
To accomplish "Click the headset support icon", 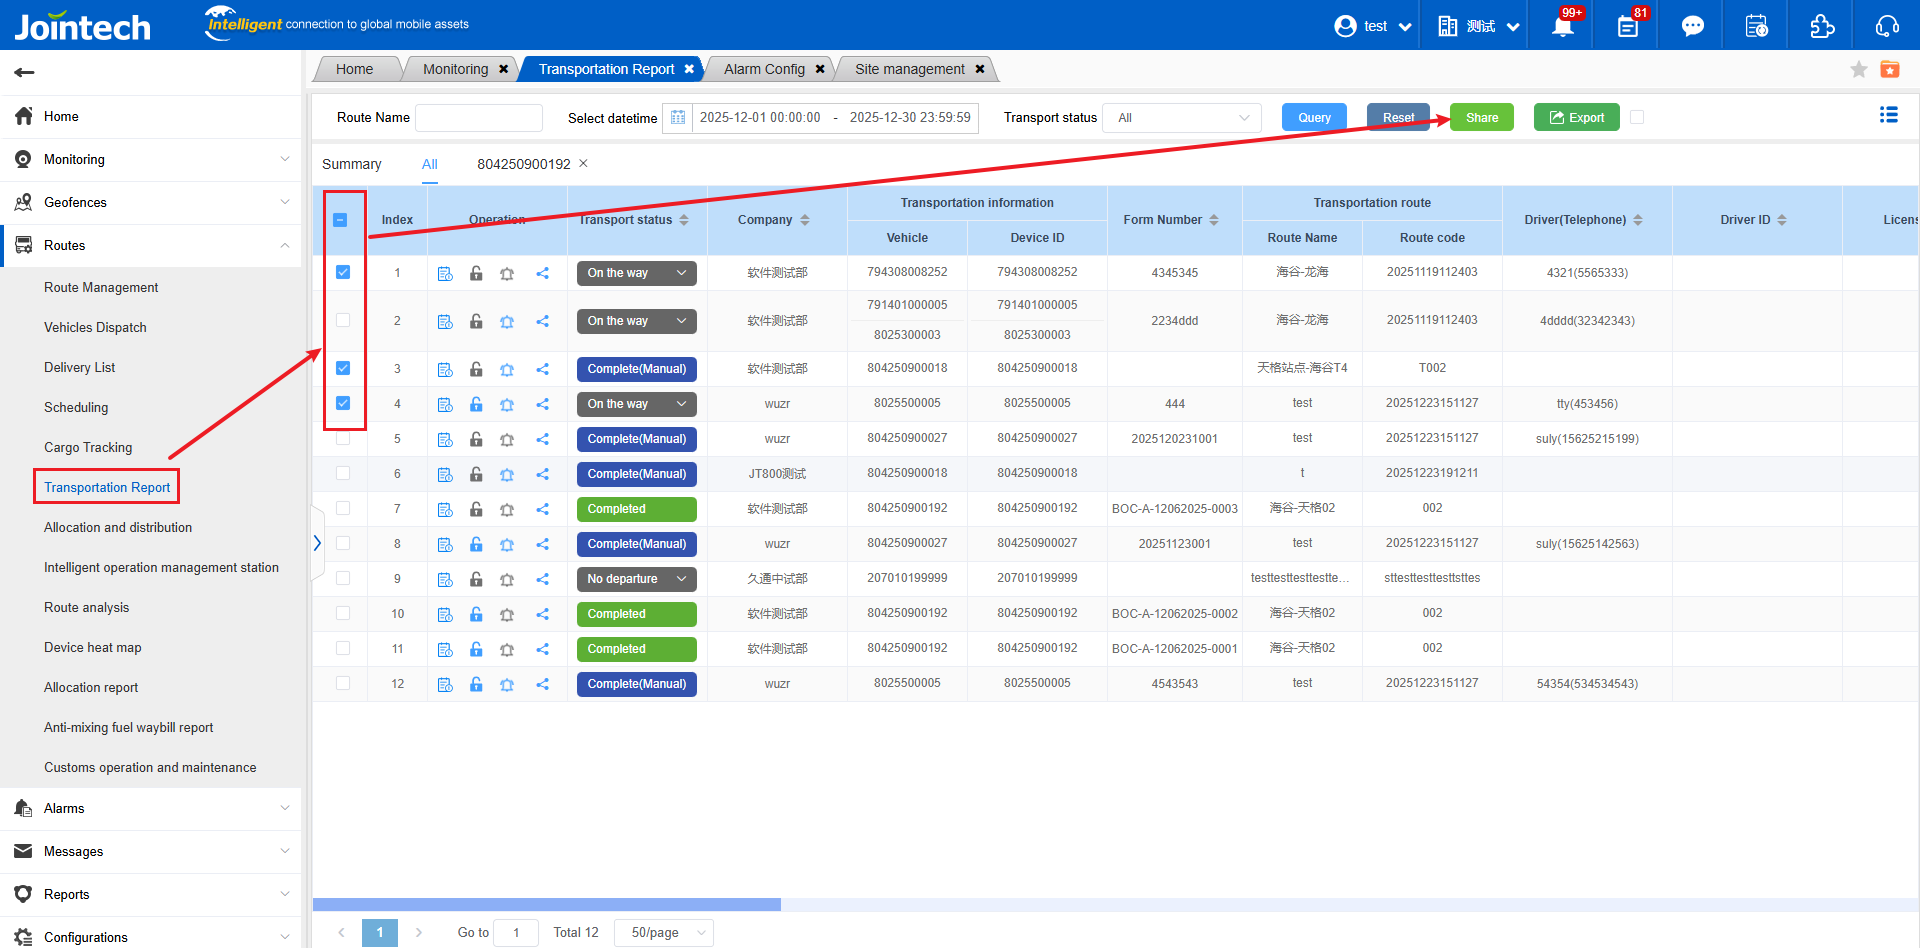I will click(x=1887, y=27).
